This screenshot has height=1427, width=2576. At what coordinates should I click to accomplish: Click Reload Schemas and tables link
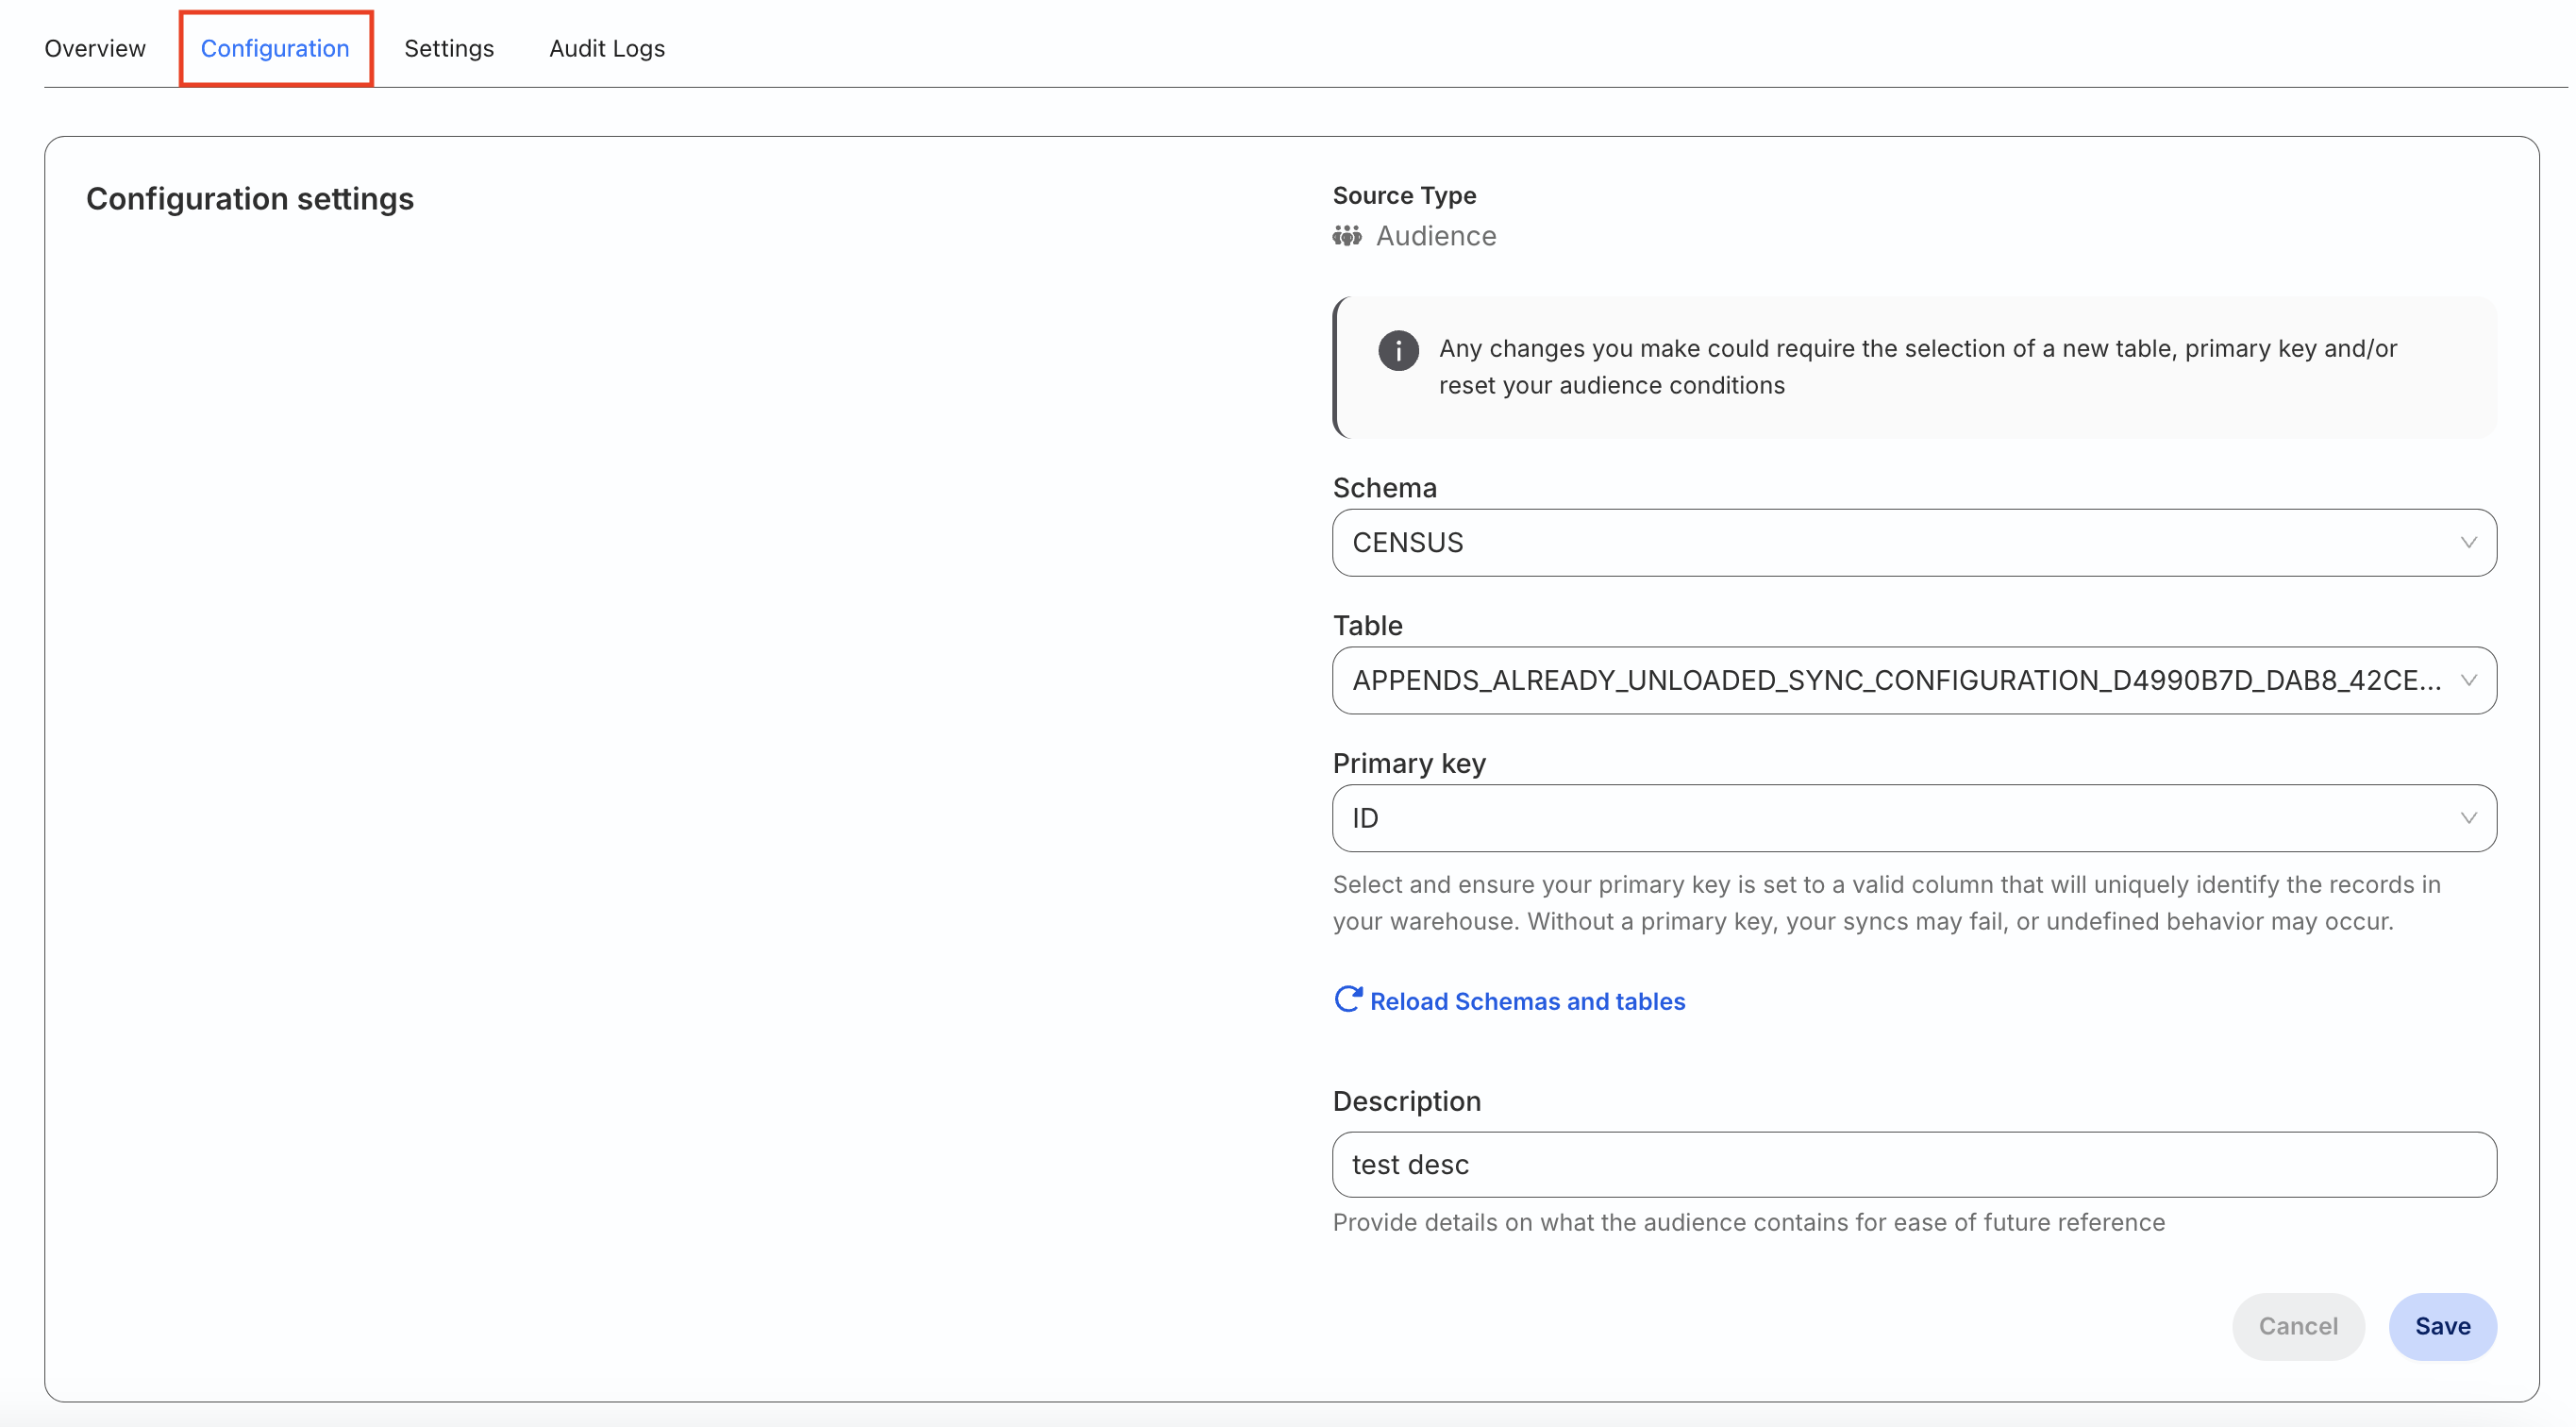(x=1527, y=1001)
